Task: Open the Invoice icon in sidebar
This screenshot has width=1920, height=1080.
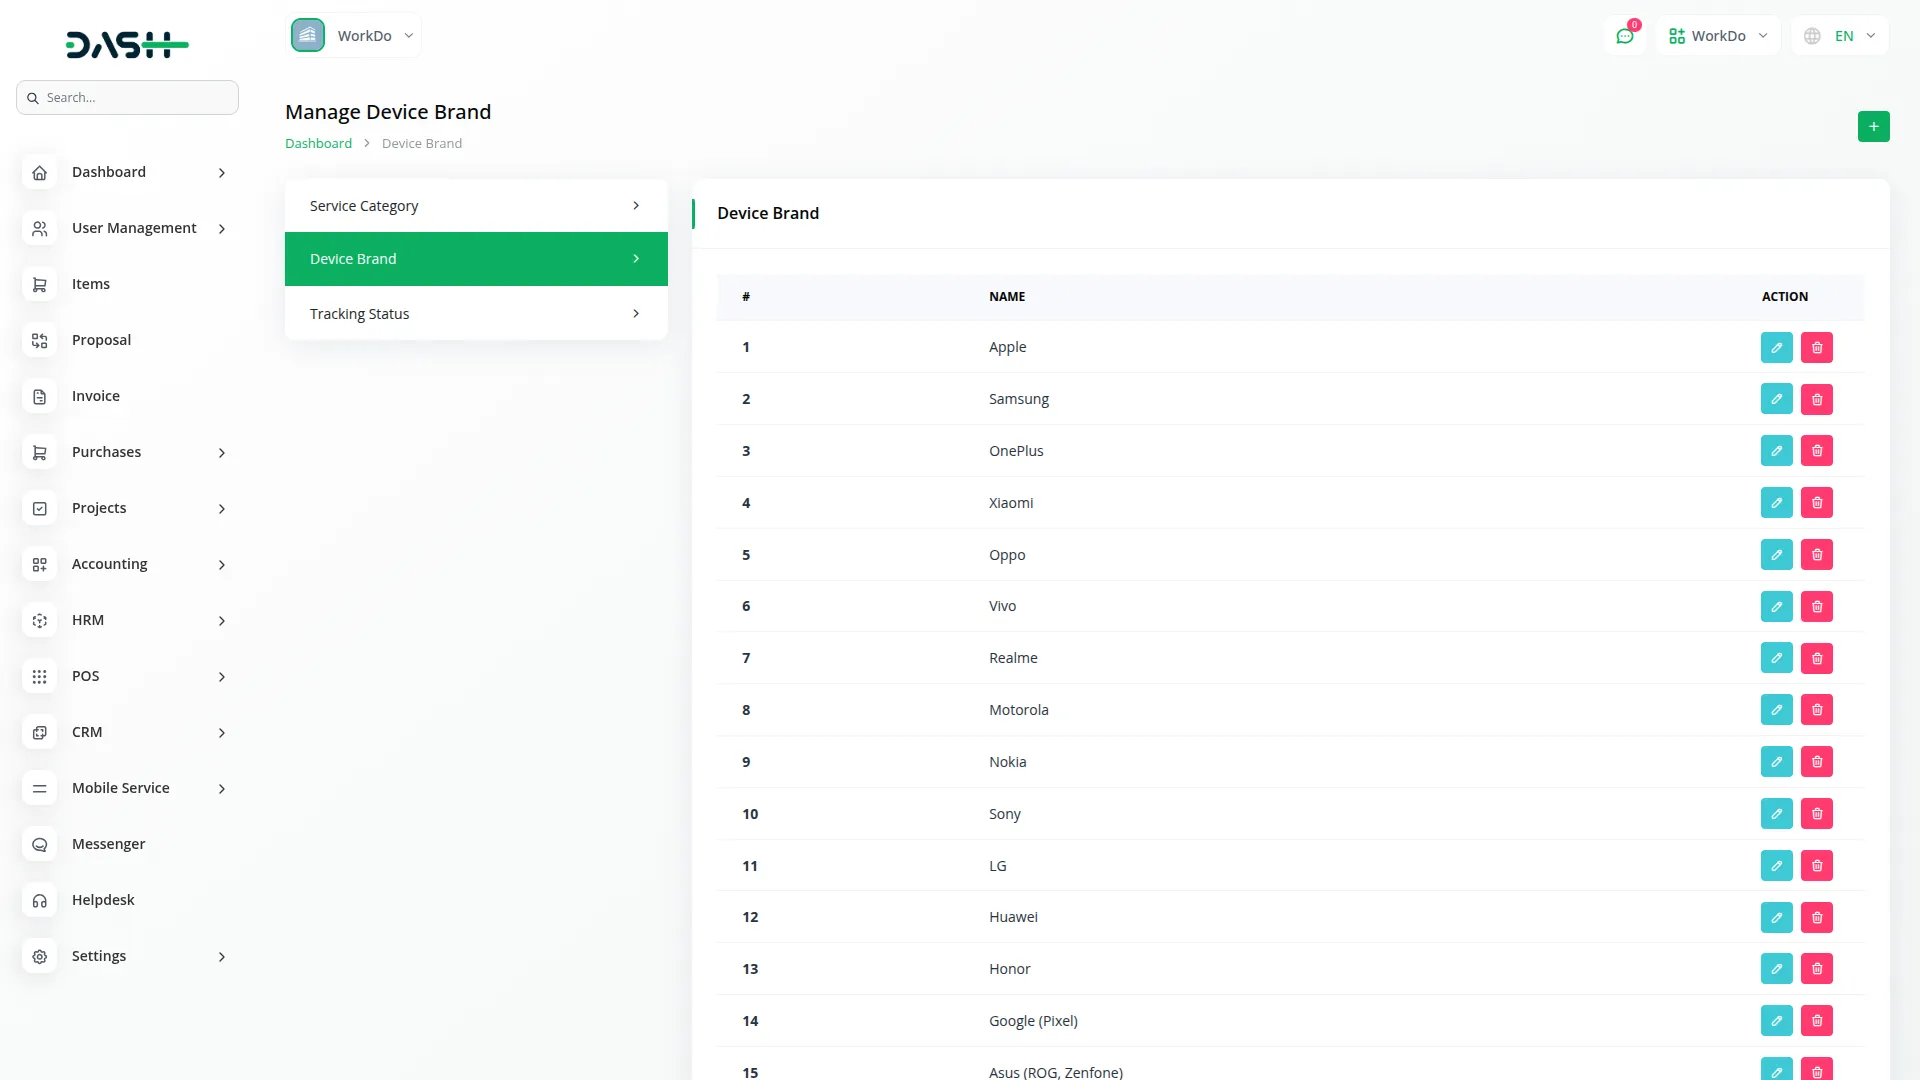Action: pyautogui.click(x=39, y=396)
